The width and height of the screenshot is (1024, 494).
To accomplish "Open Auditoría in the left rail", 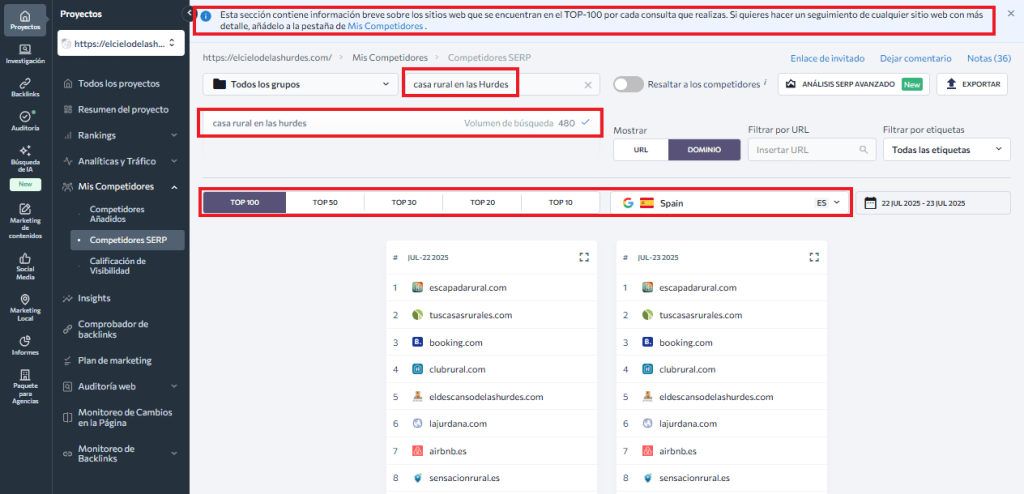I will pos(25,120).
